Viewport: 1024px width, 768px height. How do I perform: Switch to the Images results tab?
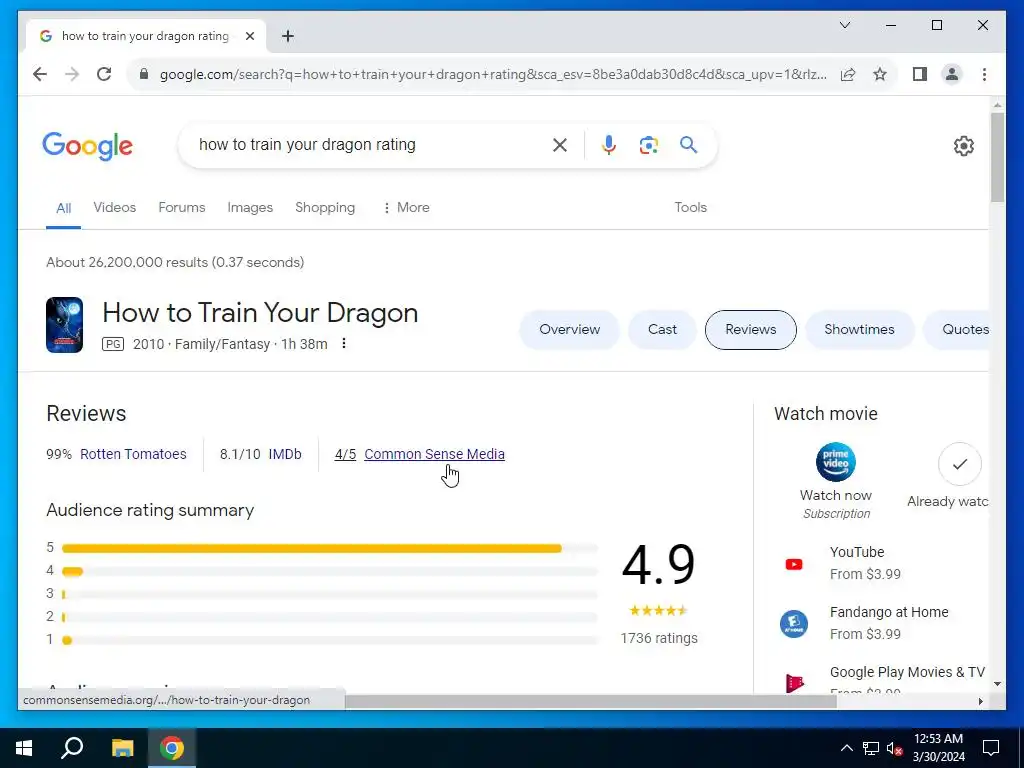point(250,208)
